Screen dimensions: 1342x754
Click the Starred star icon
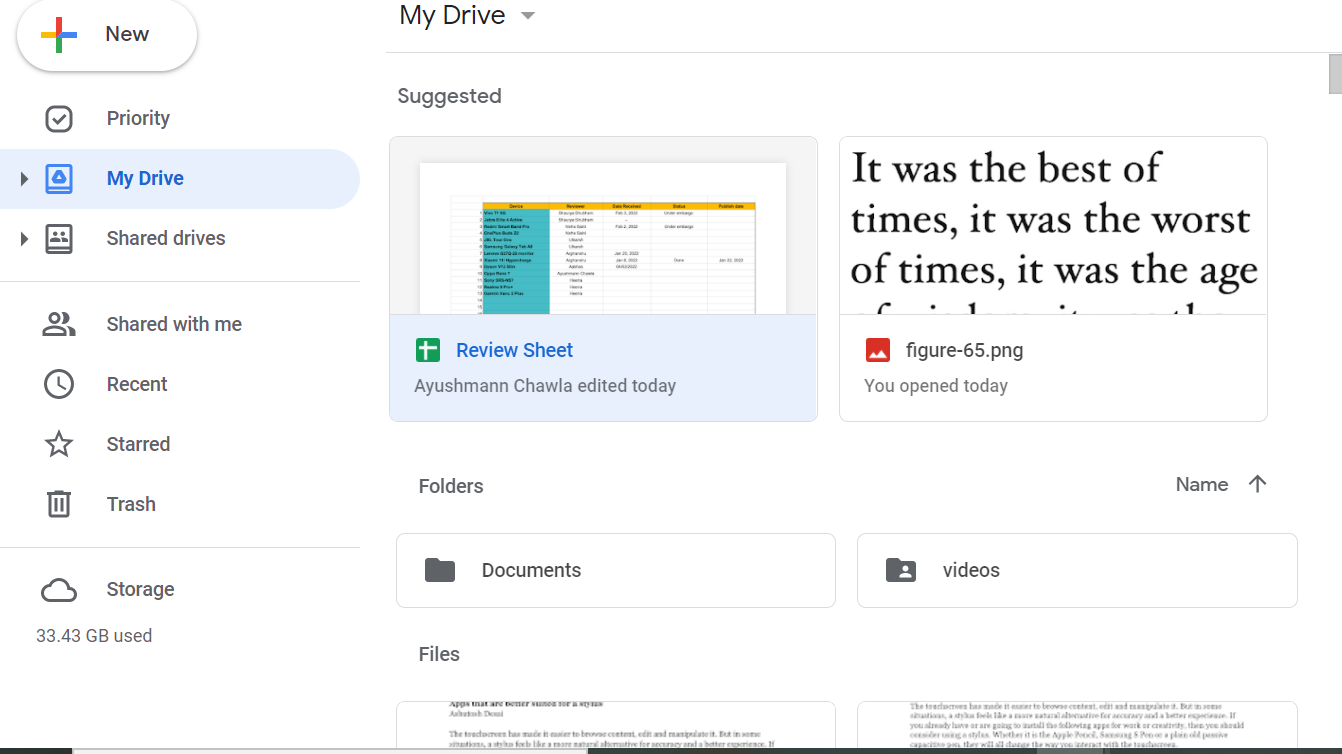tap(59, 444)
